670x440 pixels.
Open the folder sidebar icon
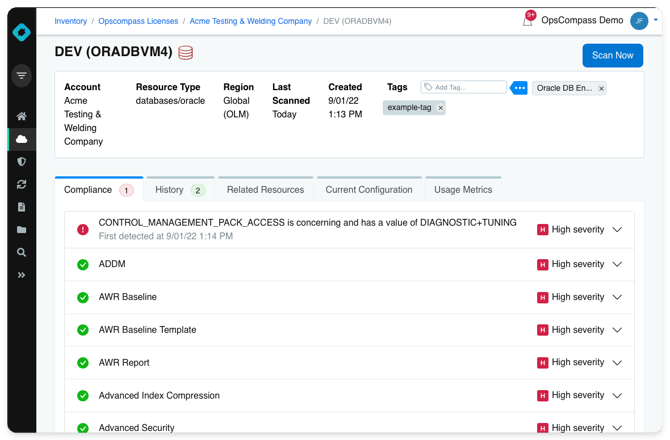pyautogui.click(x=21, y=230)
